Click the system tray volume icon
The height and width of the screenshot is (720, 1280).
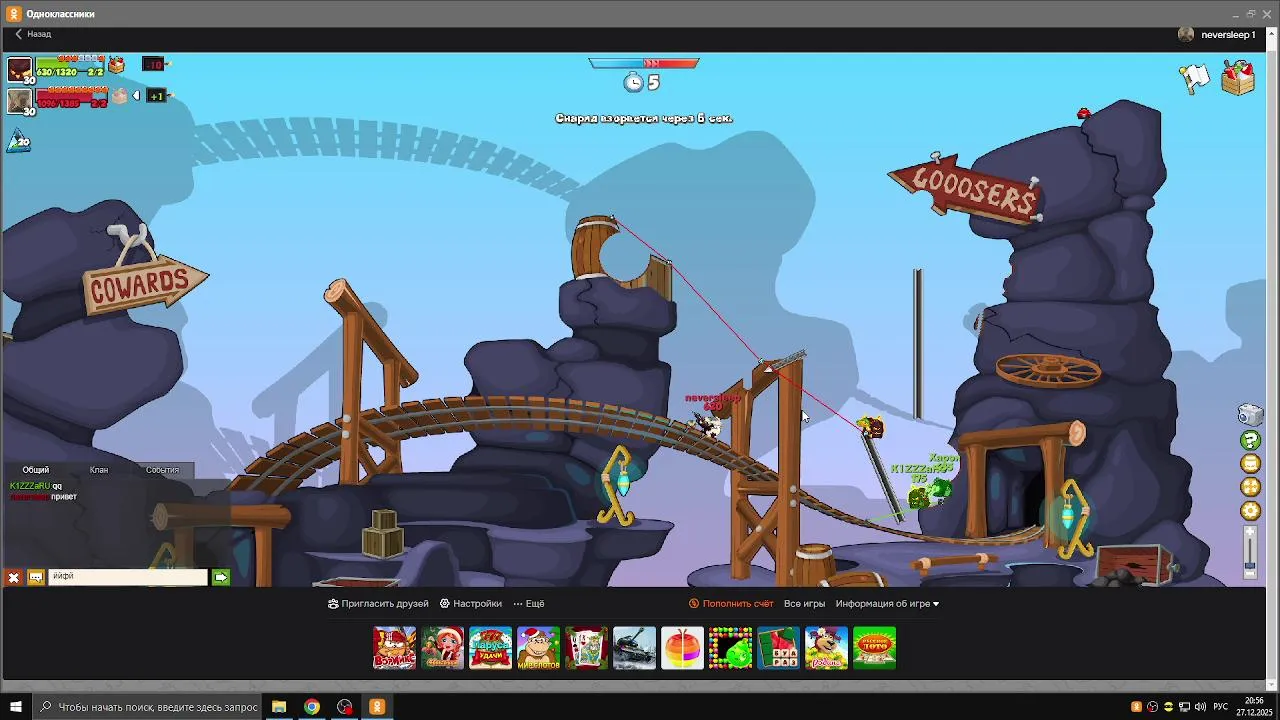[1200, 707]
